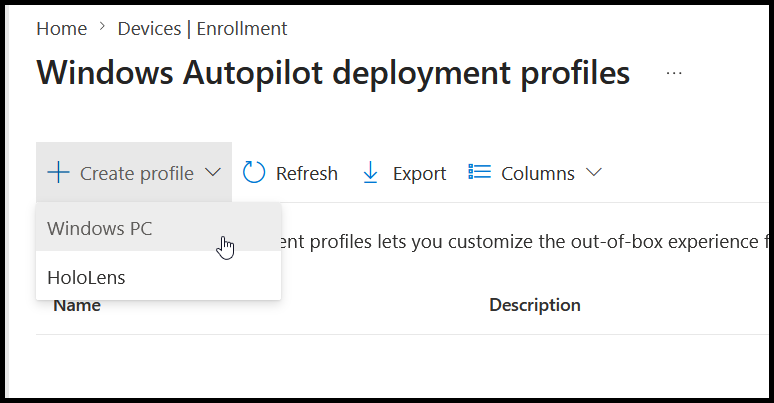Click the Export download arrow icon

[x=370, y=173]
